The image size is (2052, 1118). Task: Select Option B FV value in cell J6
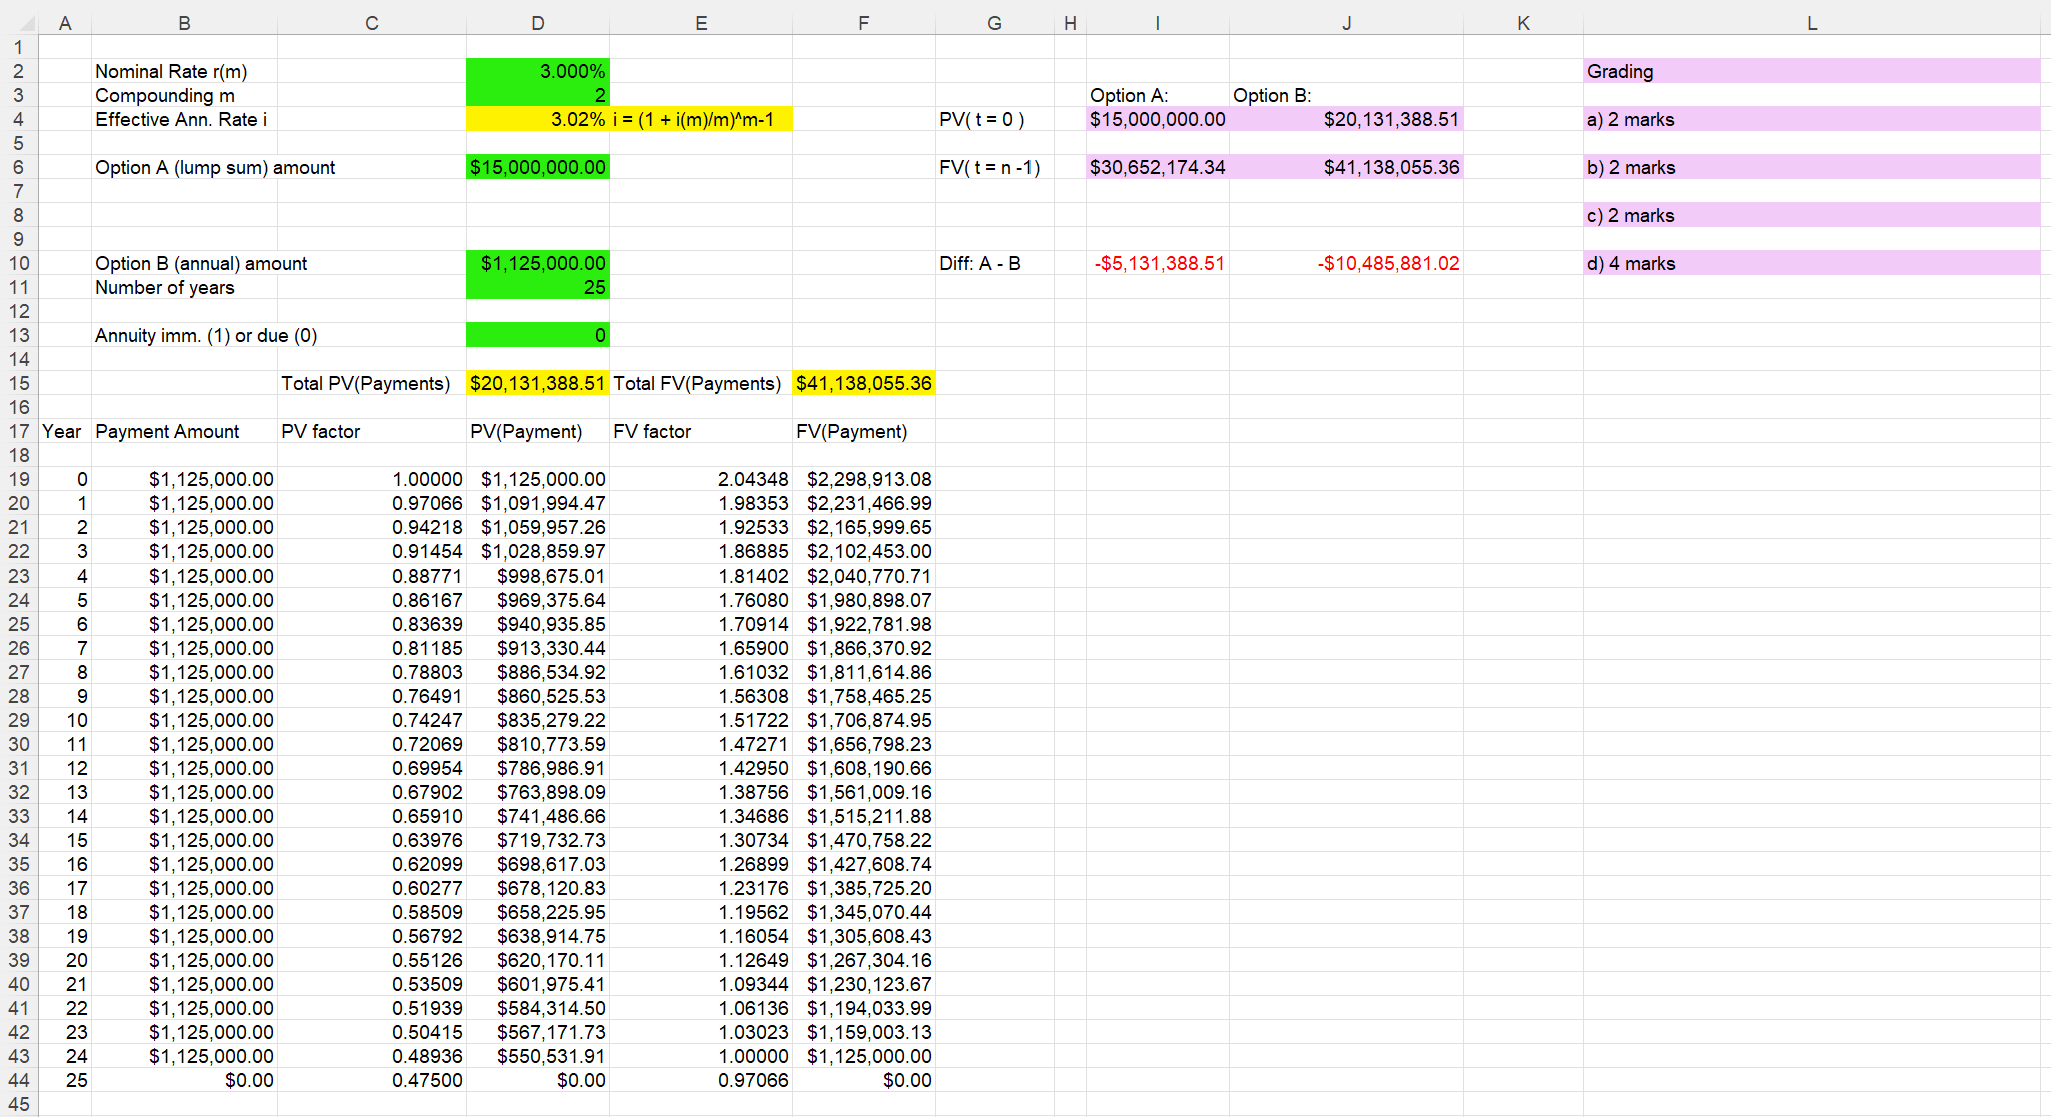[x=1346, y=167]
